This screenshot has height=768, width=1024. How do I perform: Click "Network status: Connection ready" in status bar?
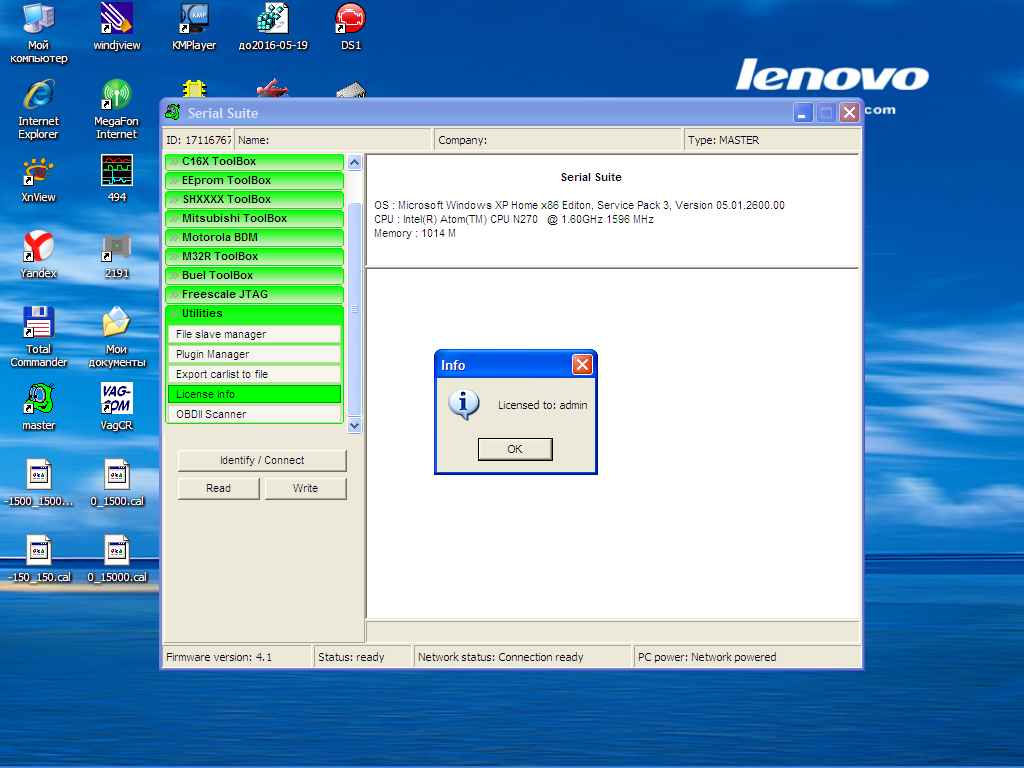[x=501, y=657]
